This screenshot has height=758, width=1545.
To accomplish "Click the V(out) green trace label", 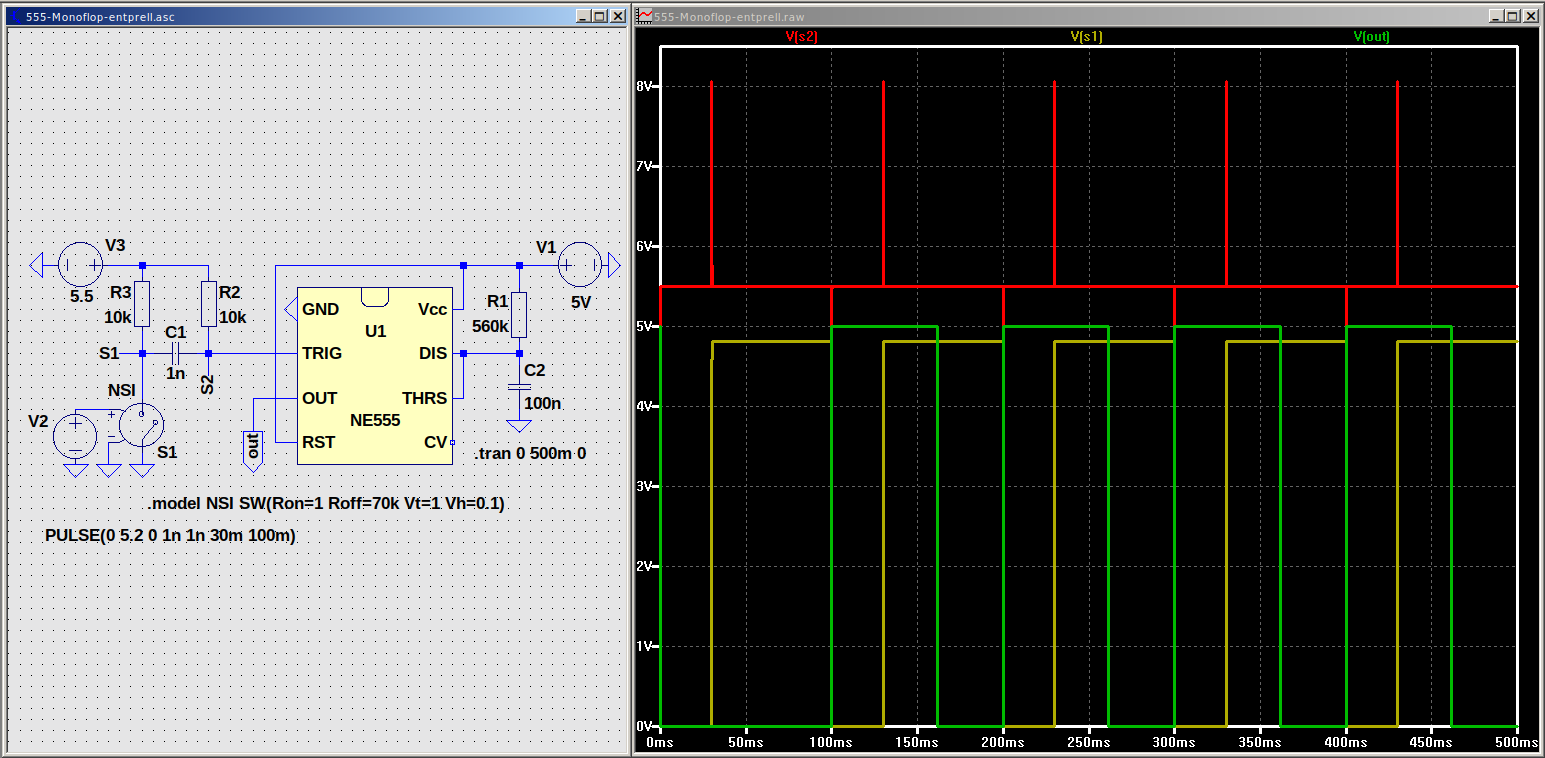I will point(1371,36).
